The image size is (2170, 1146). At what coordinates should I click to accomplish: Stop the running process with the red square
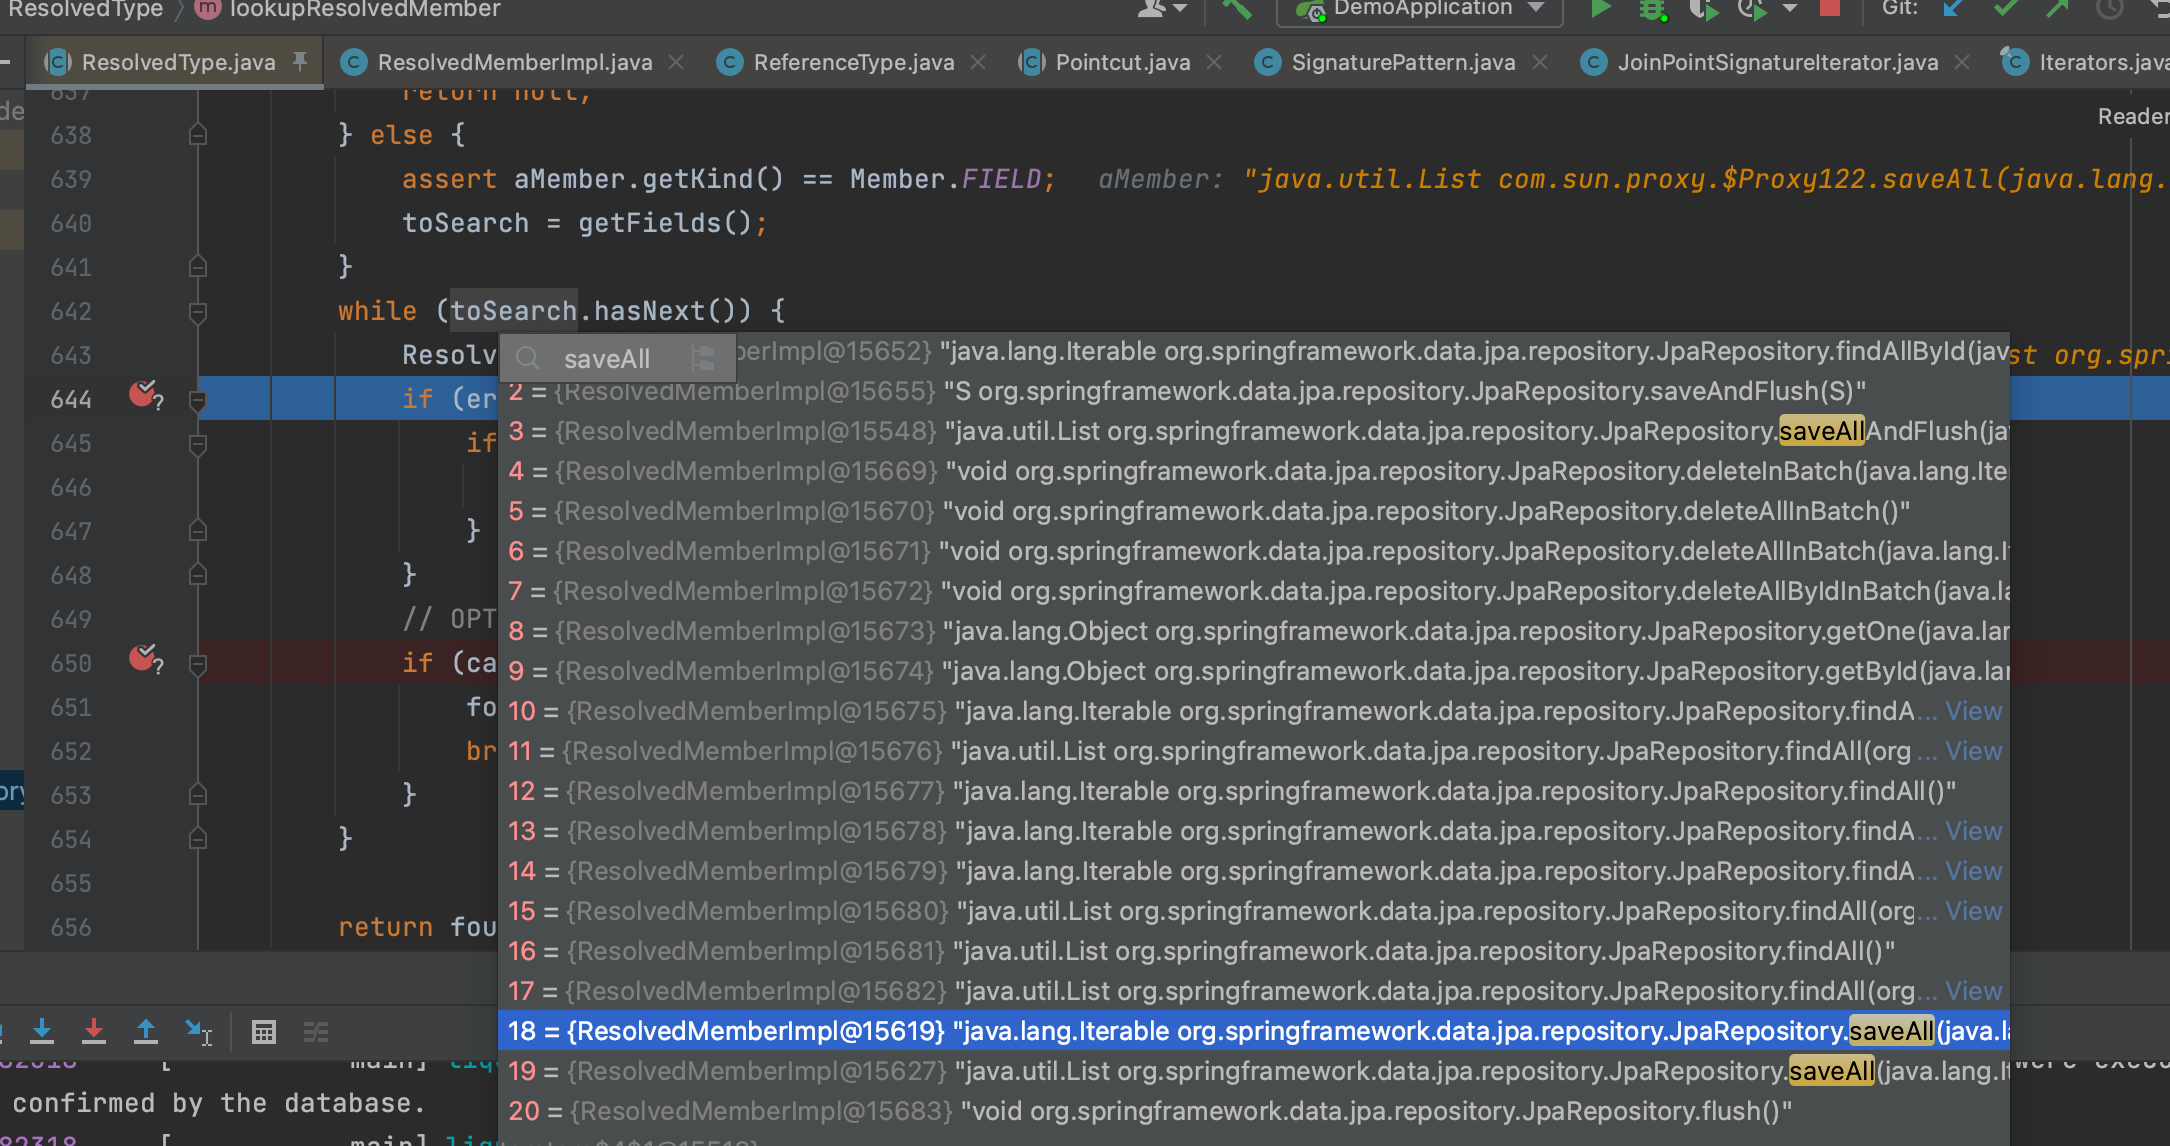(x=1829, y=8)
